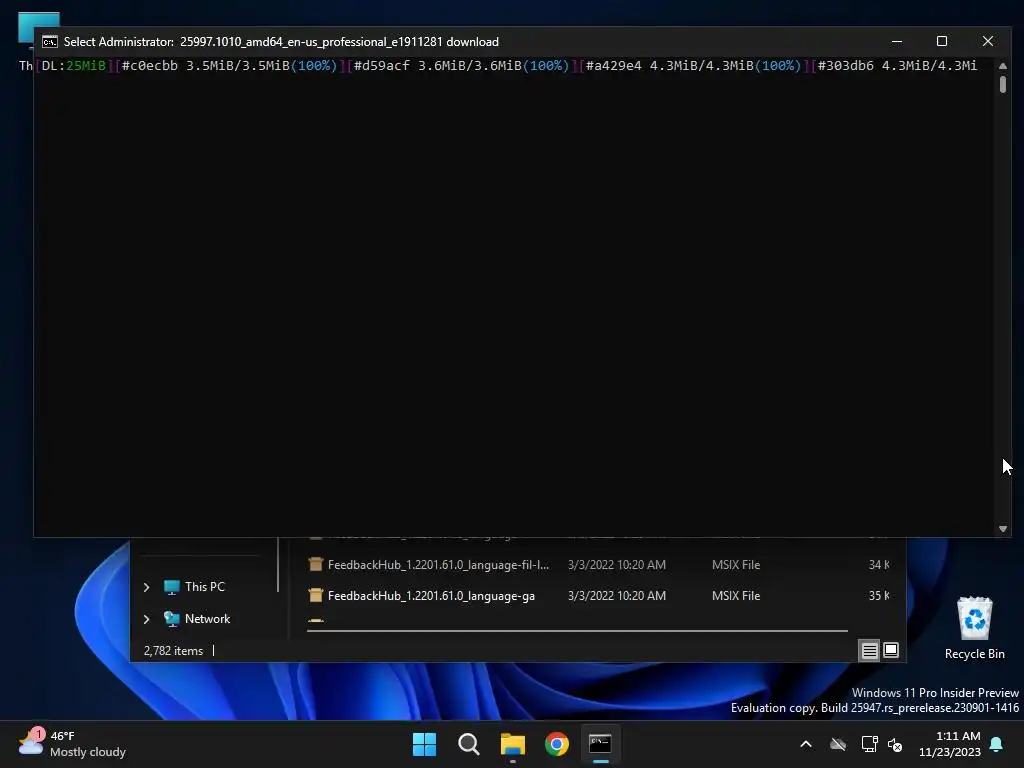Click MSIX File type of language-ga row

coord(736,596)
